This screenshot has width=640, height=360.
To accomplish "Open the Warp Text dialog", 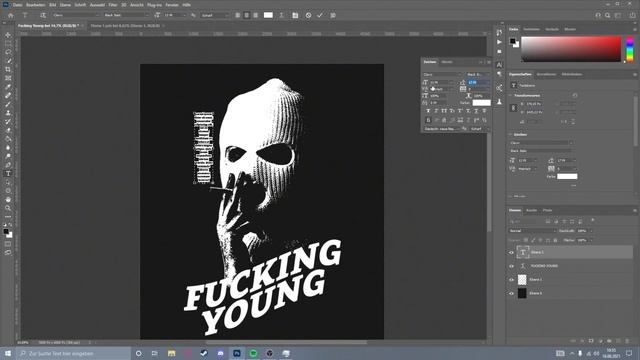I will tap(281, 15).
